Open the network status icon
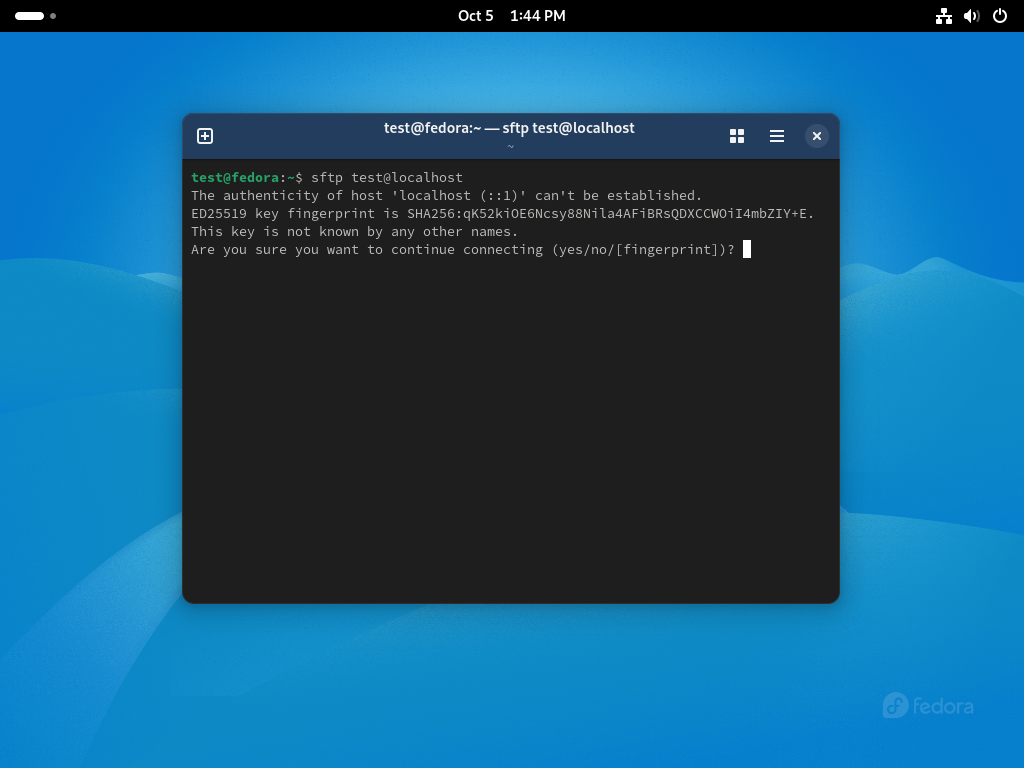 pyautogui.click(x=944, y=16)
